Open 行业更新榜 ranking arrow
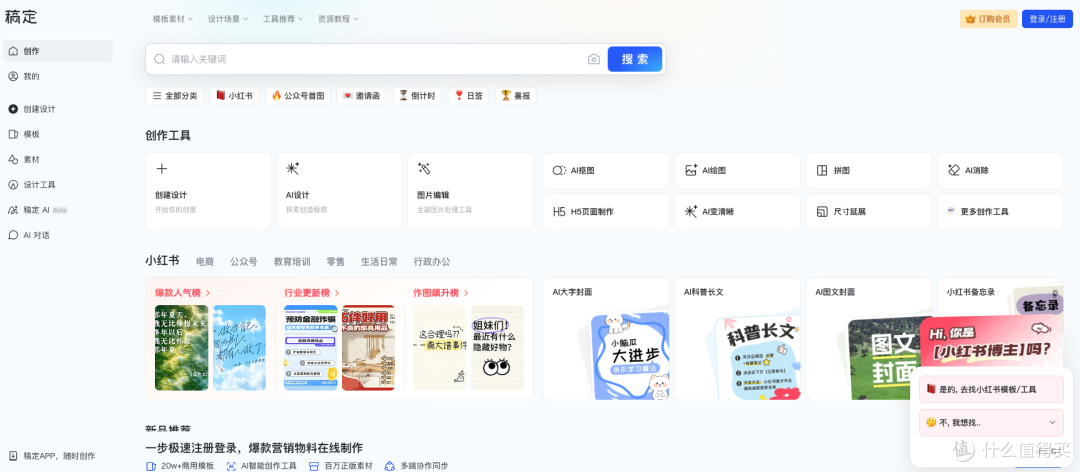 point(337,293)
